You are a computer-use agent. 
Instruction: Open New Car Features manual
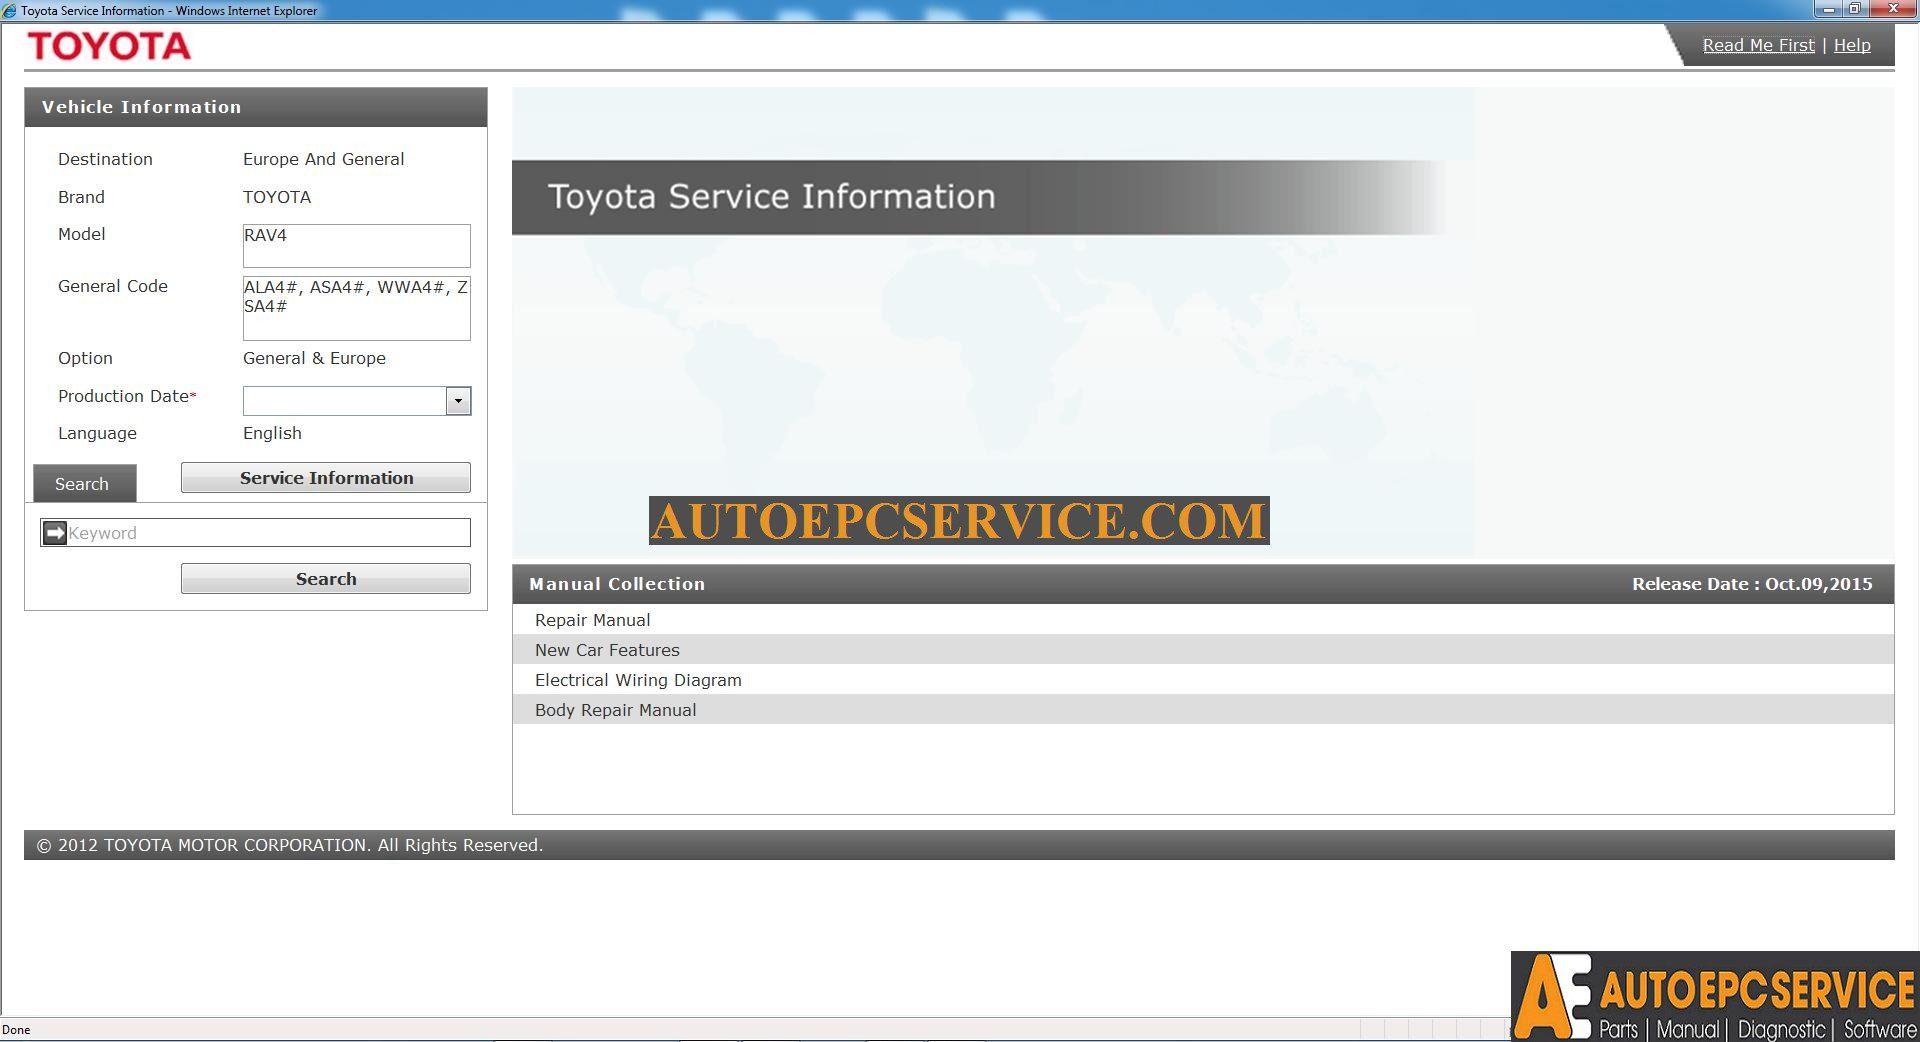point(1203,650)
